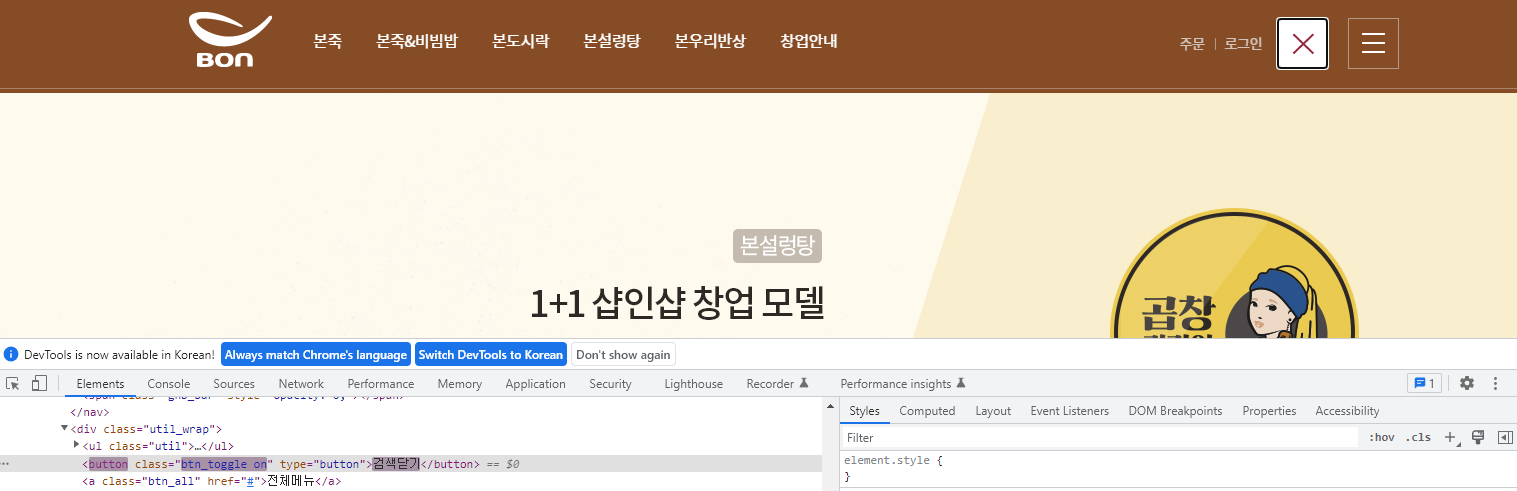1517x491 pixels.
Task: Click the 1+1 샵인샵 창업 모델 headline
Action: point(677,303)
